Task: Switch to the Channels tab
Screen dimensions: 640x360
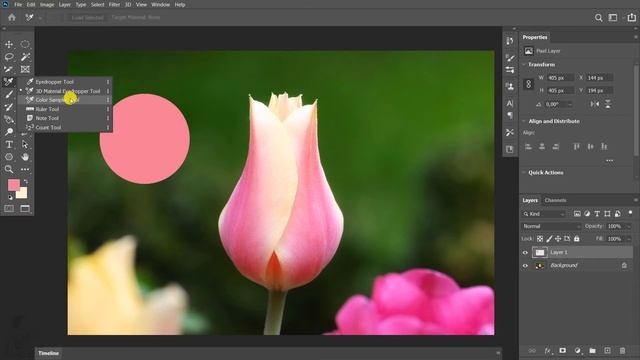Action: click(x=555, y=200)
